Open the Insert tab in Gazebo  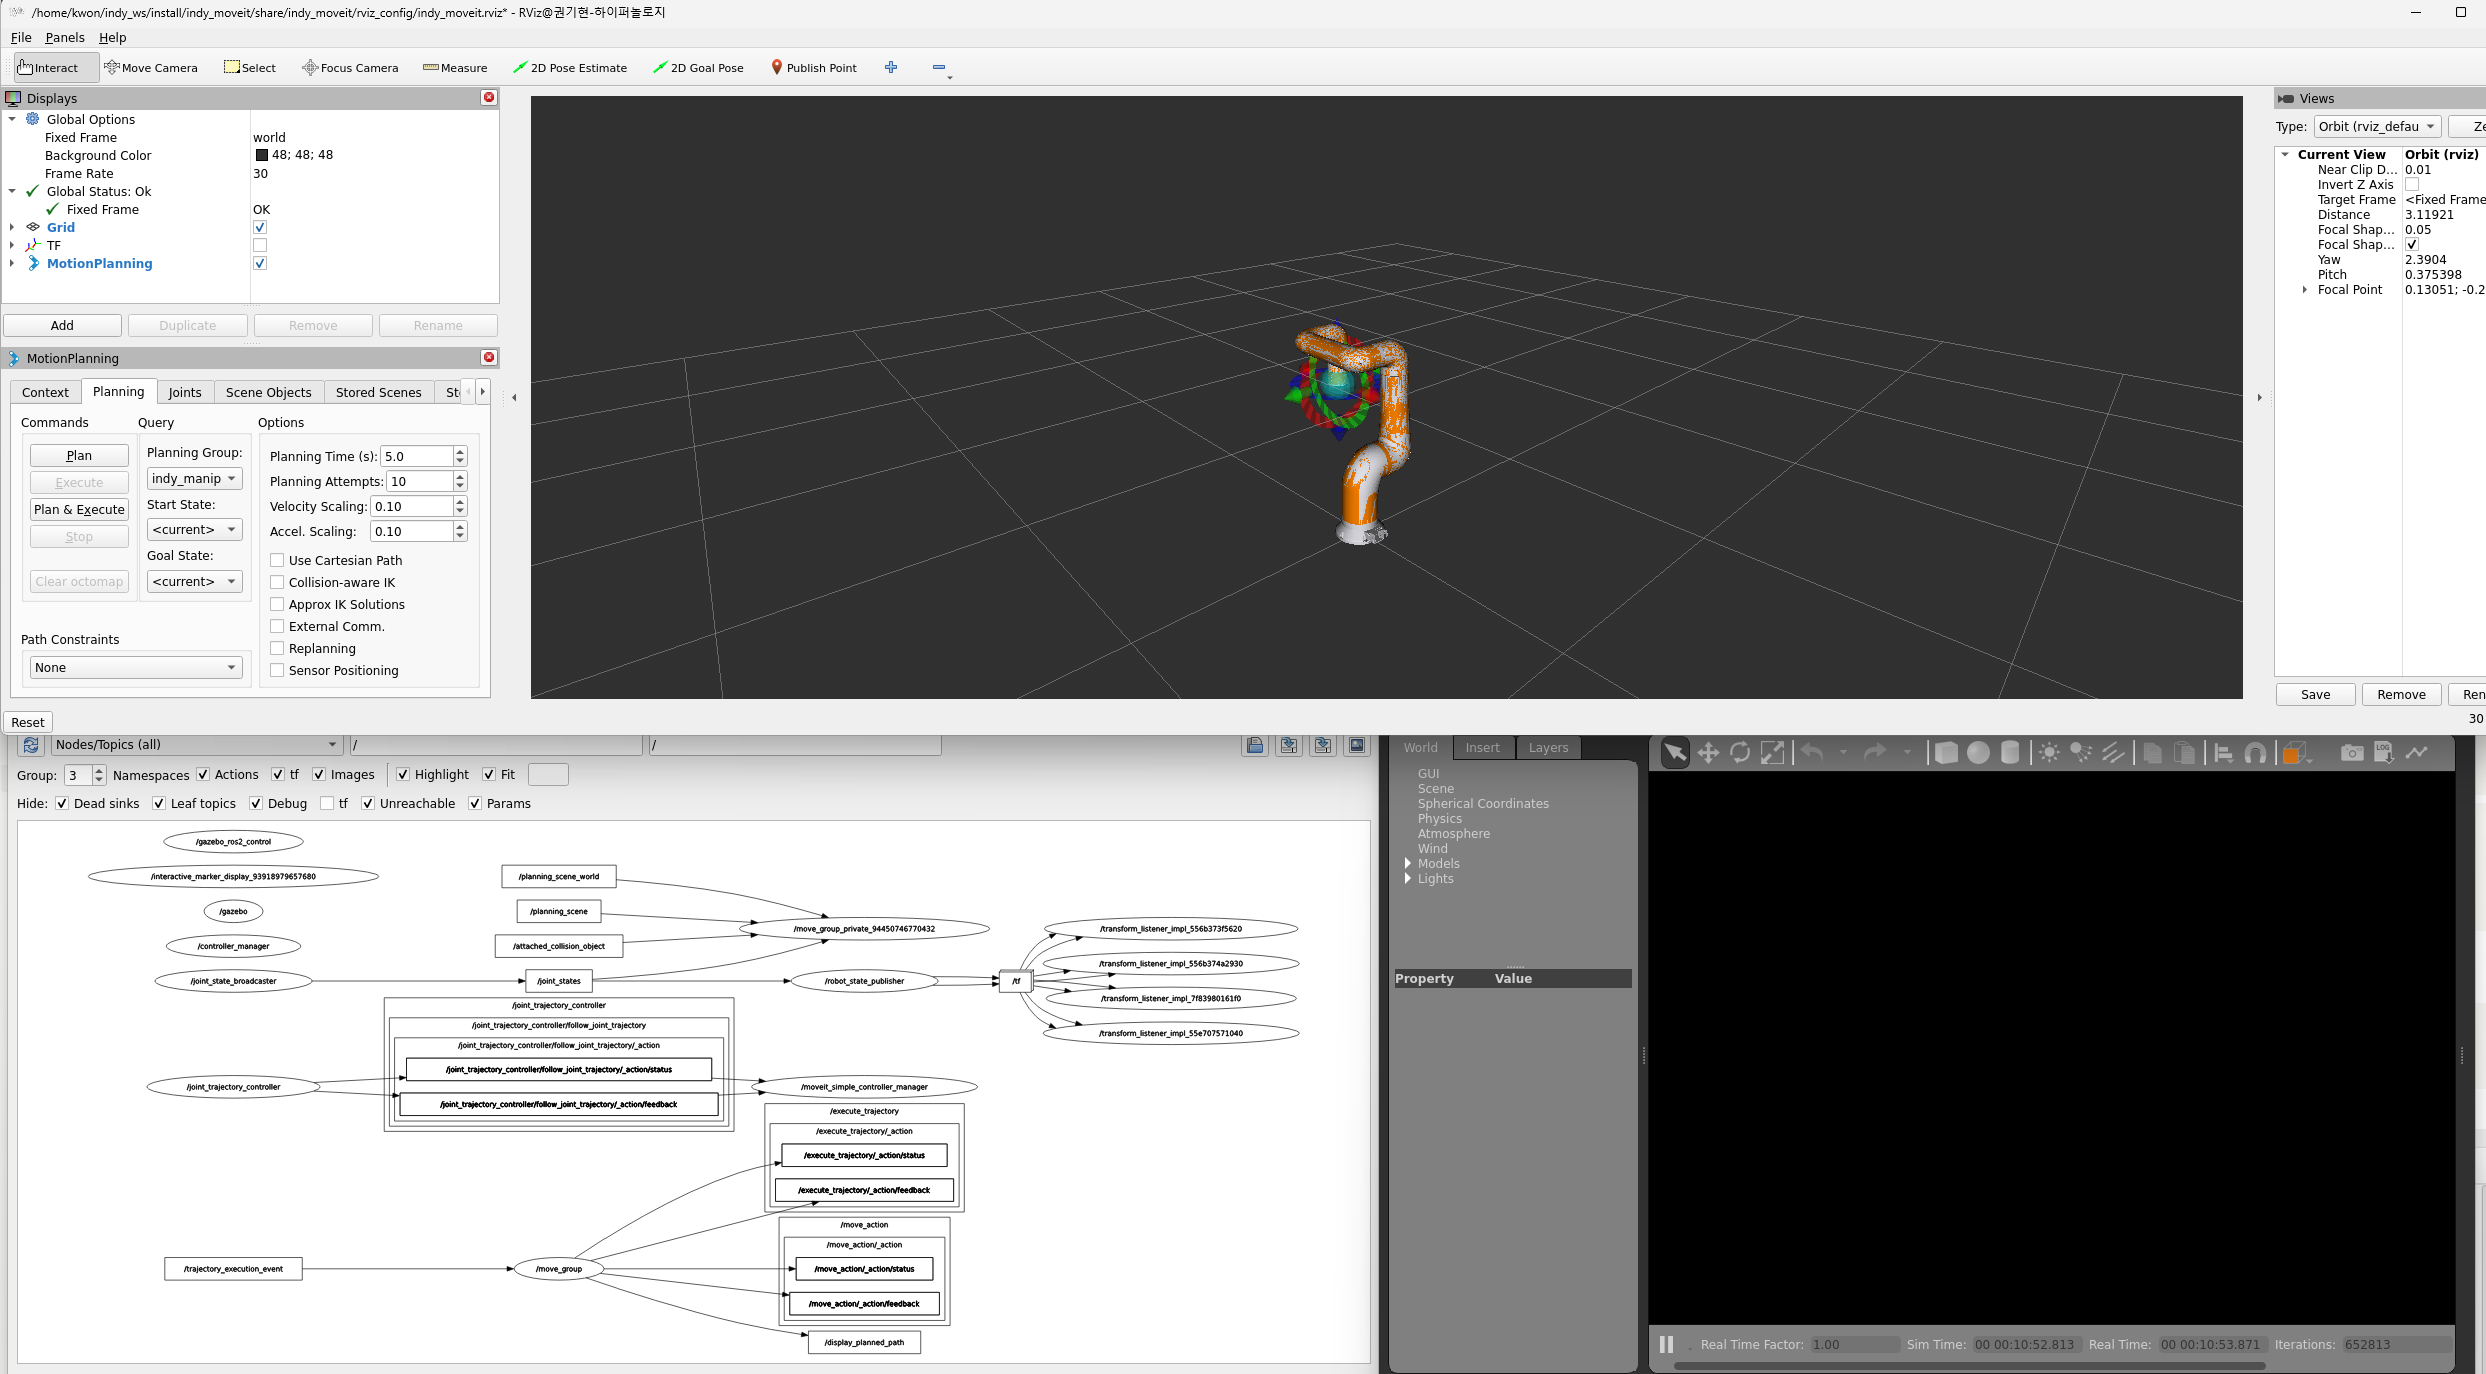tap(1483, 747)
